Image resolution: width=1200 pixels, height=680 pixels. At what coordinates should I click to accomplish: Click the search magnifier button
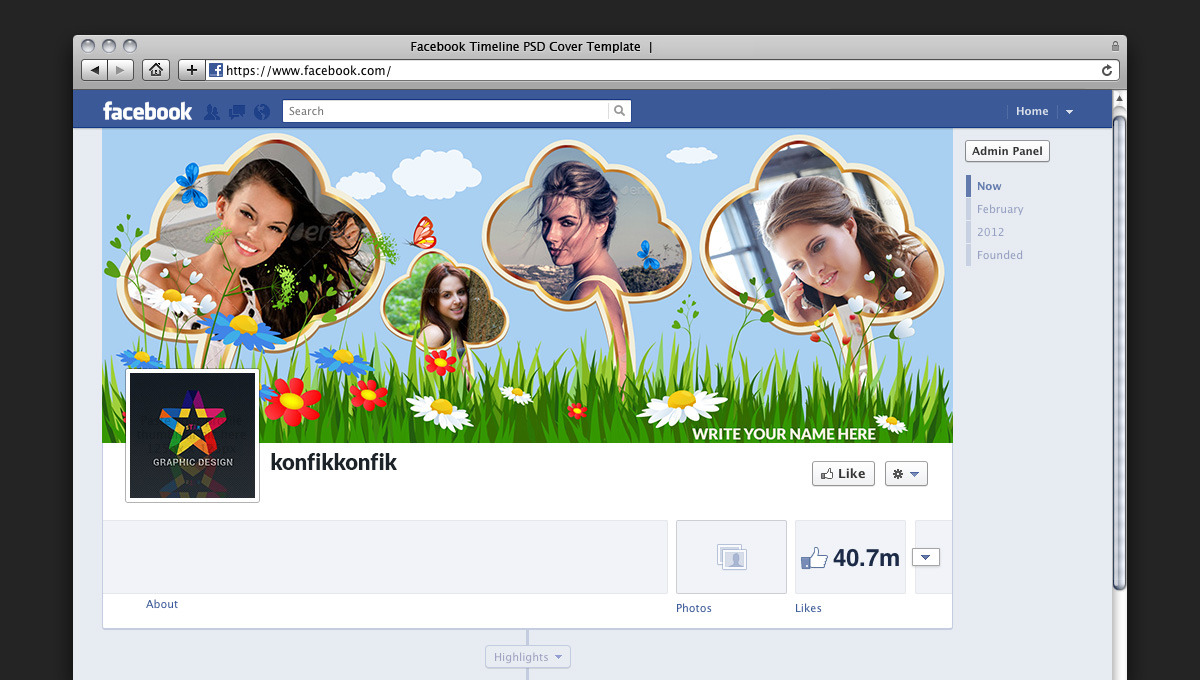click(620, 111)
